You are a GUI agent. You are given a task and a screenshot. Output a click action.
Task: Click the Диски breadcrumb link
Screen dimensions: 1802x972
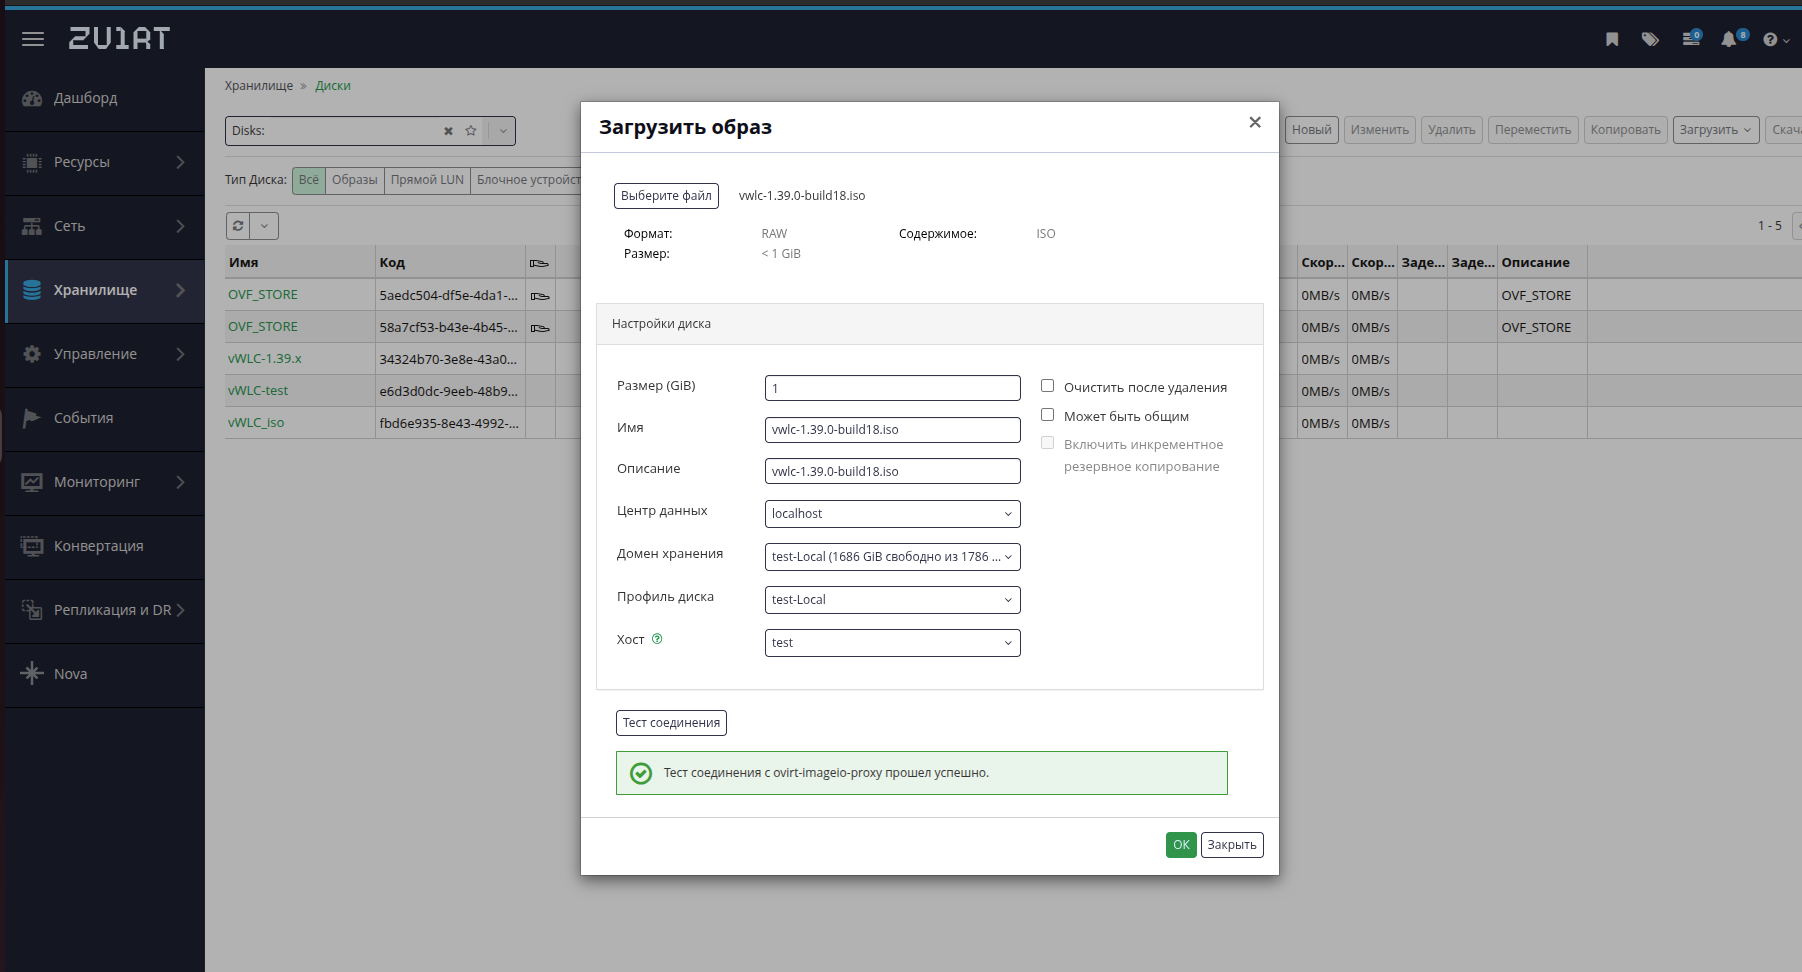pyautogui.click(x=333, y=86)
